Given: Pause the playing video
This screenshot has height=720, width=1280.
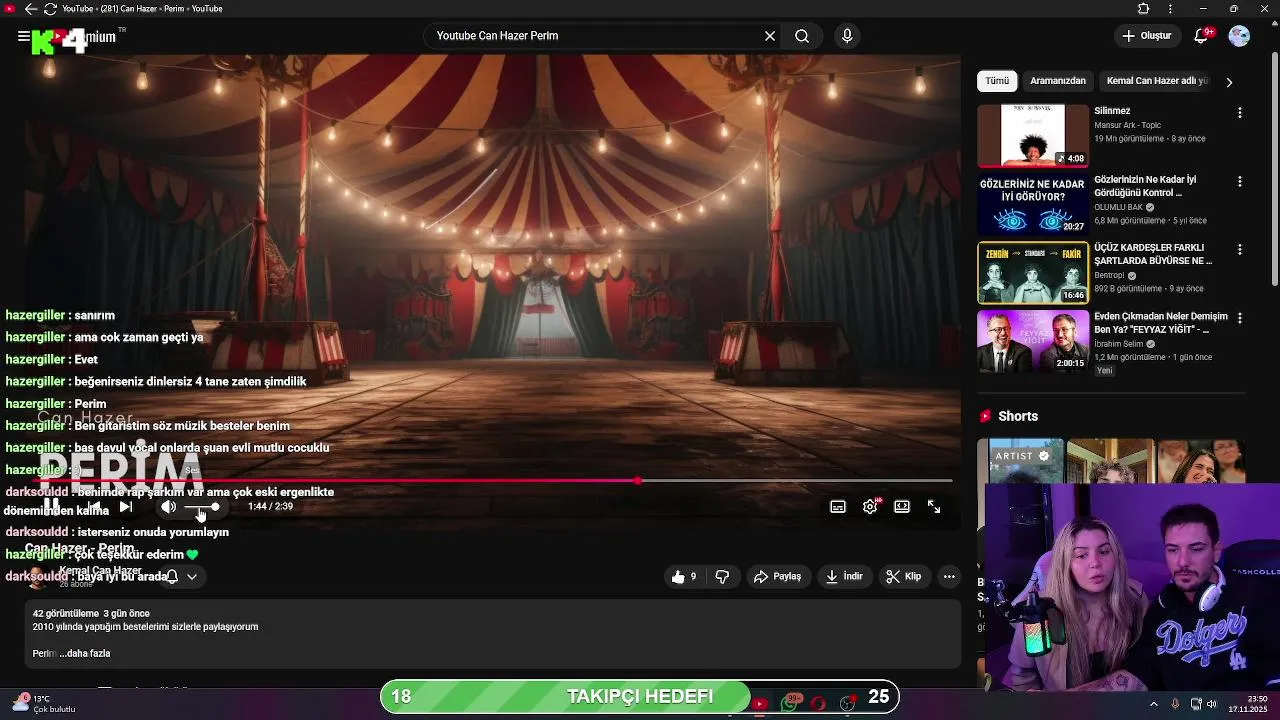Looking at the screenshot, I should 50,506.
